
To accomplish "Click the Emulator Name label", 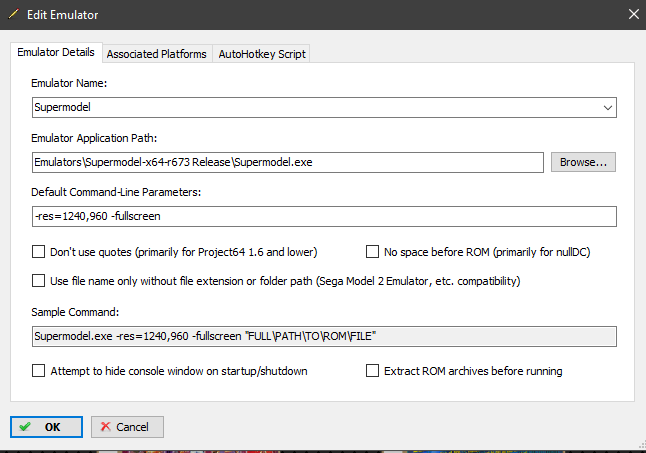I will [69, 83].
